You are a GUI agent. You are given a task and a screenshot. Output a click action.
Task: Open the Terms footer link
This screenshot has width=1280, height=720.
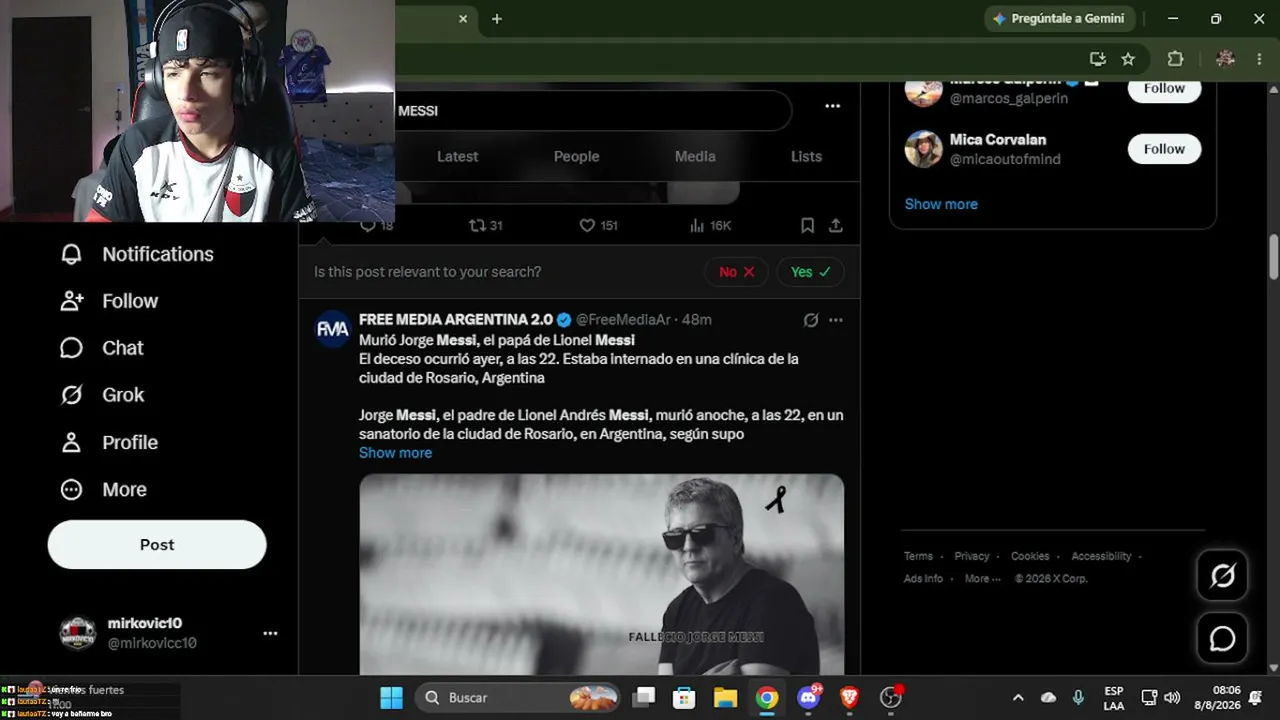tap(918, 556)
